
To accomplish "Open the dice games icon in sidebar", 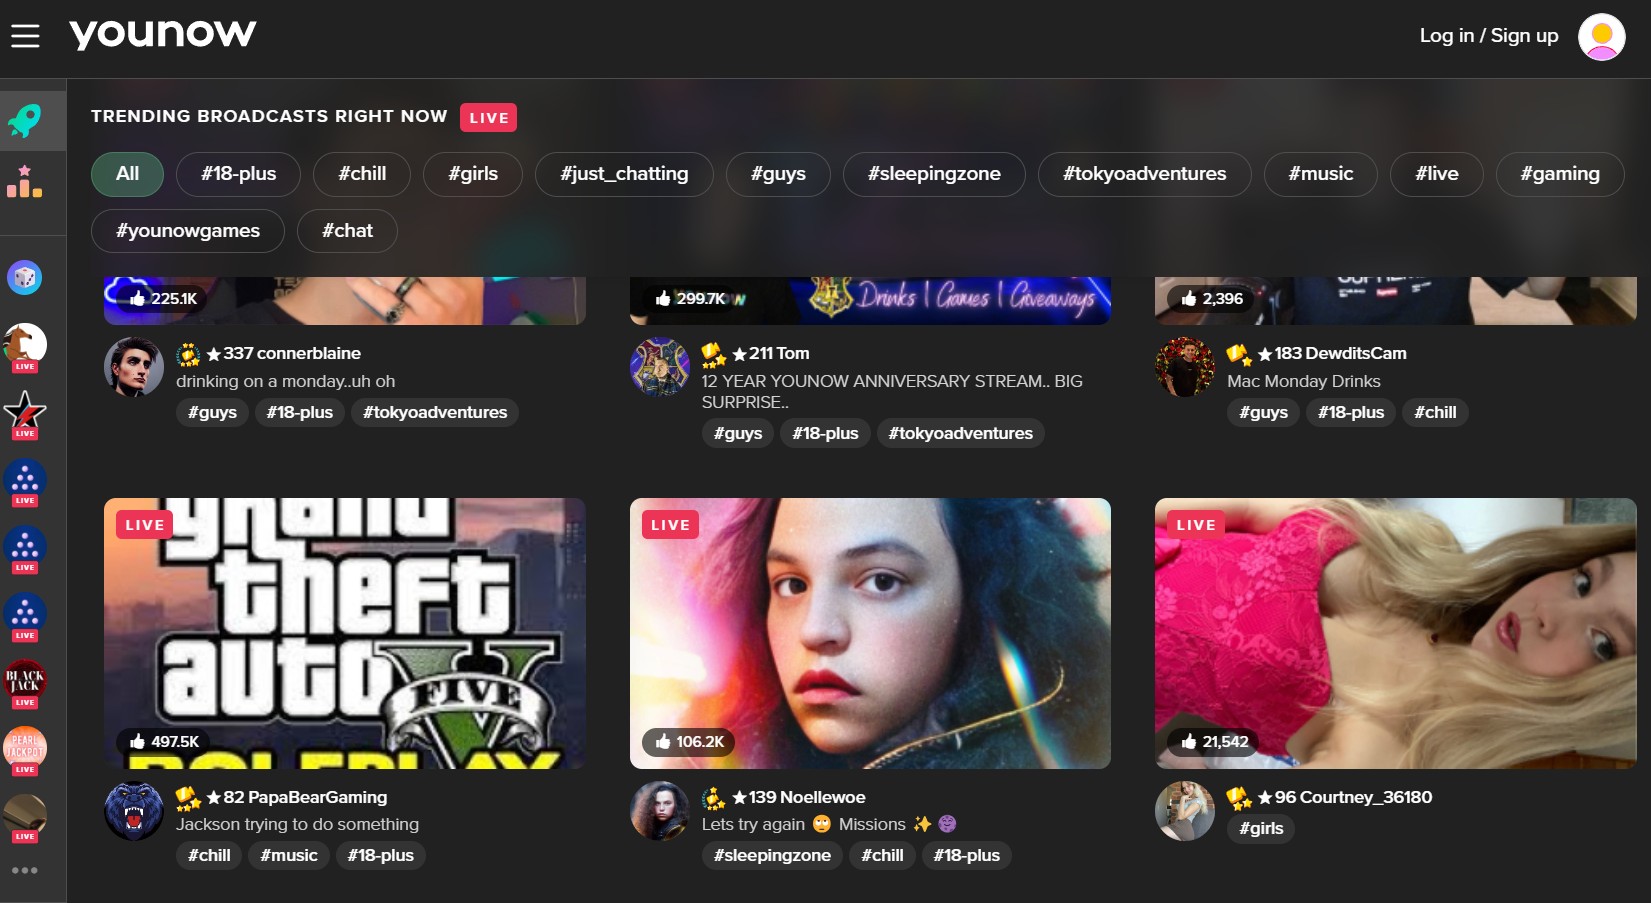I will [25, 277].
